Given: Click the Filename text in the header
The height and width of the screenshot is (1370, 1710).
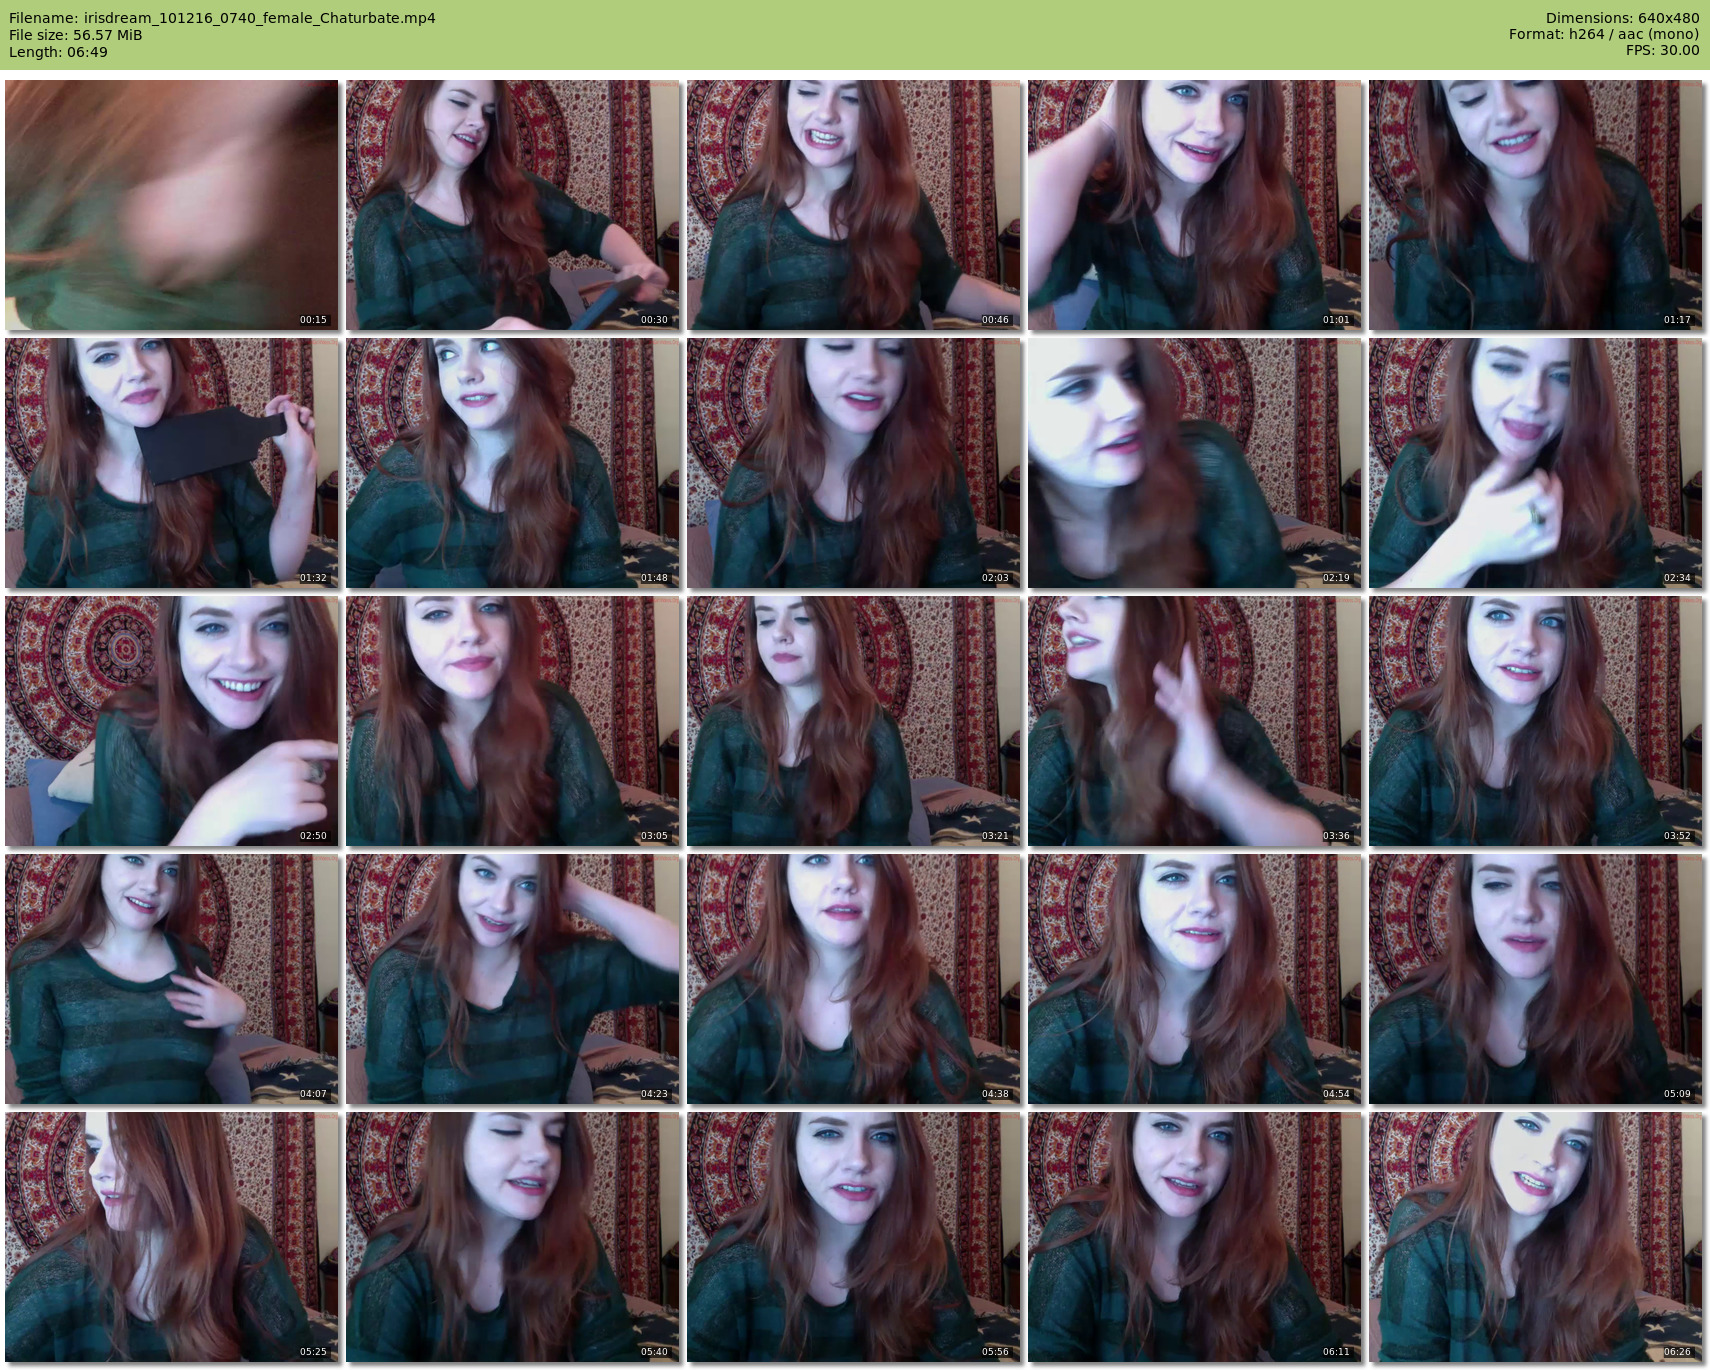Looking at the screenshot, I should [222, 18].
